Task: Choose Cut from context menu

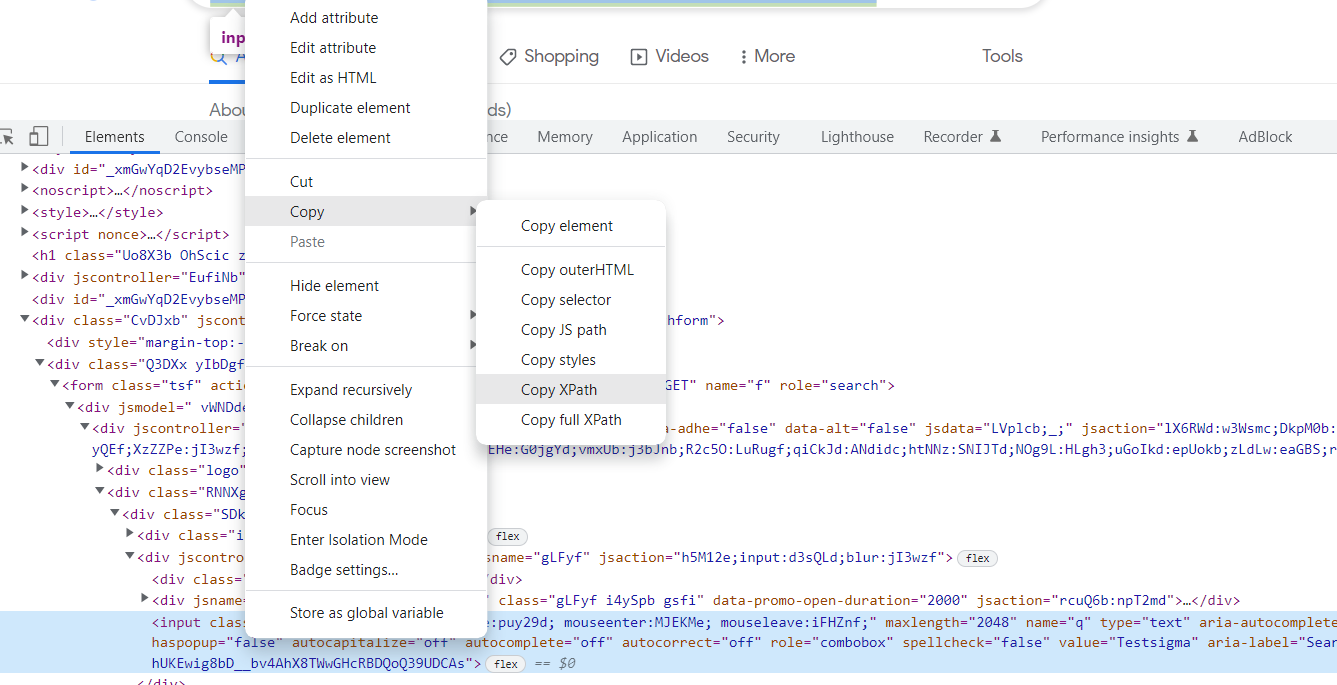Action: (x=366, y=182)
